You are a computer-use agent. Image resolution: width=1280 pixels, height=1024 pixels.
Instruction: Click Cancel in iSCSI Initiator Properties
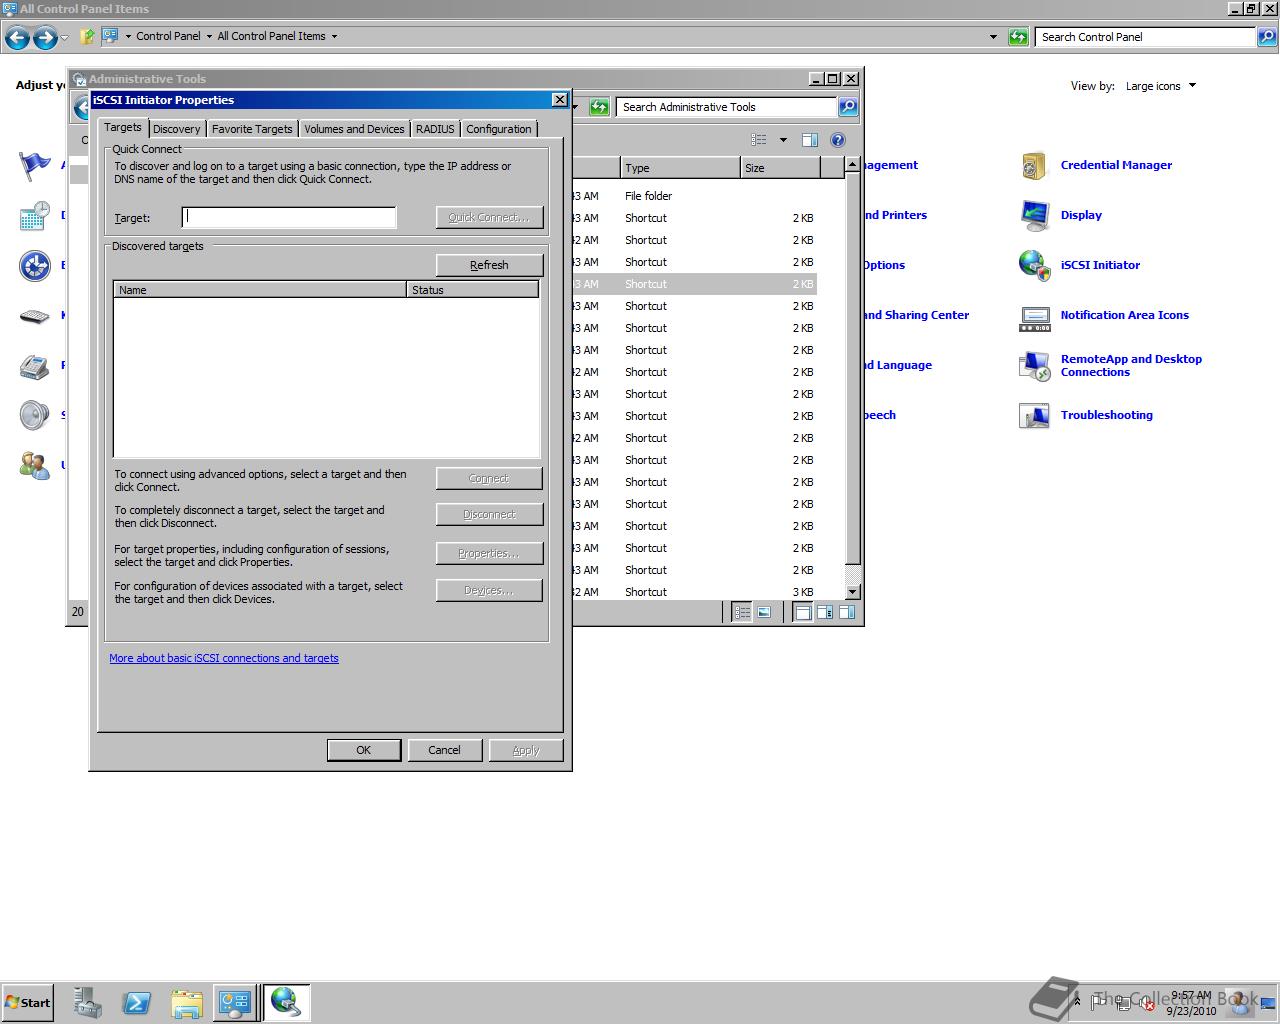[445, 750]
